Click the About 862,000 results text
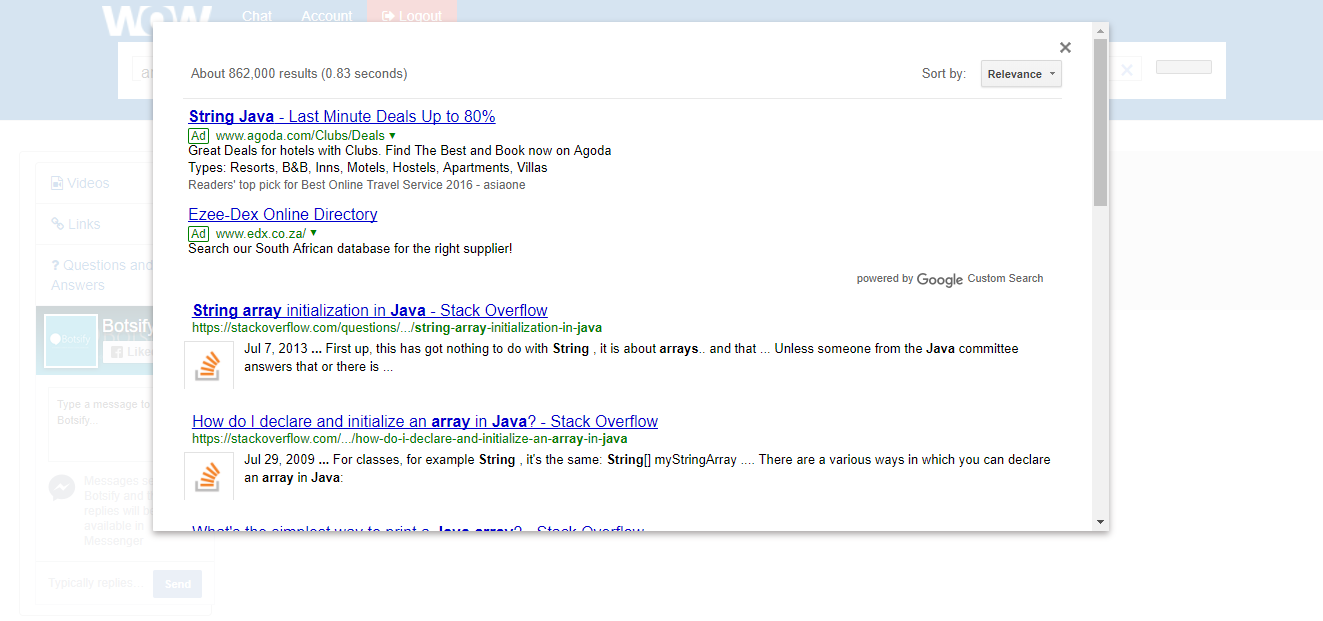This screenshot has width=1323, height=621. tap(299, 73)
